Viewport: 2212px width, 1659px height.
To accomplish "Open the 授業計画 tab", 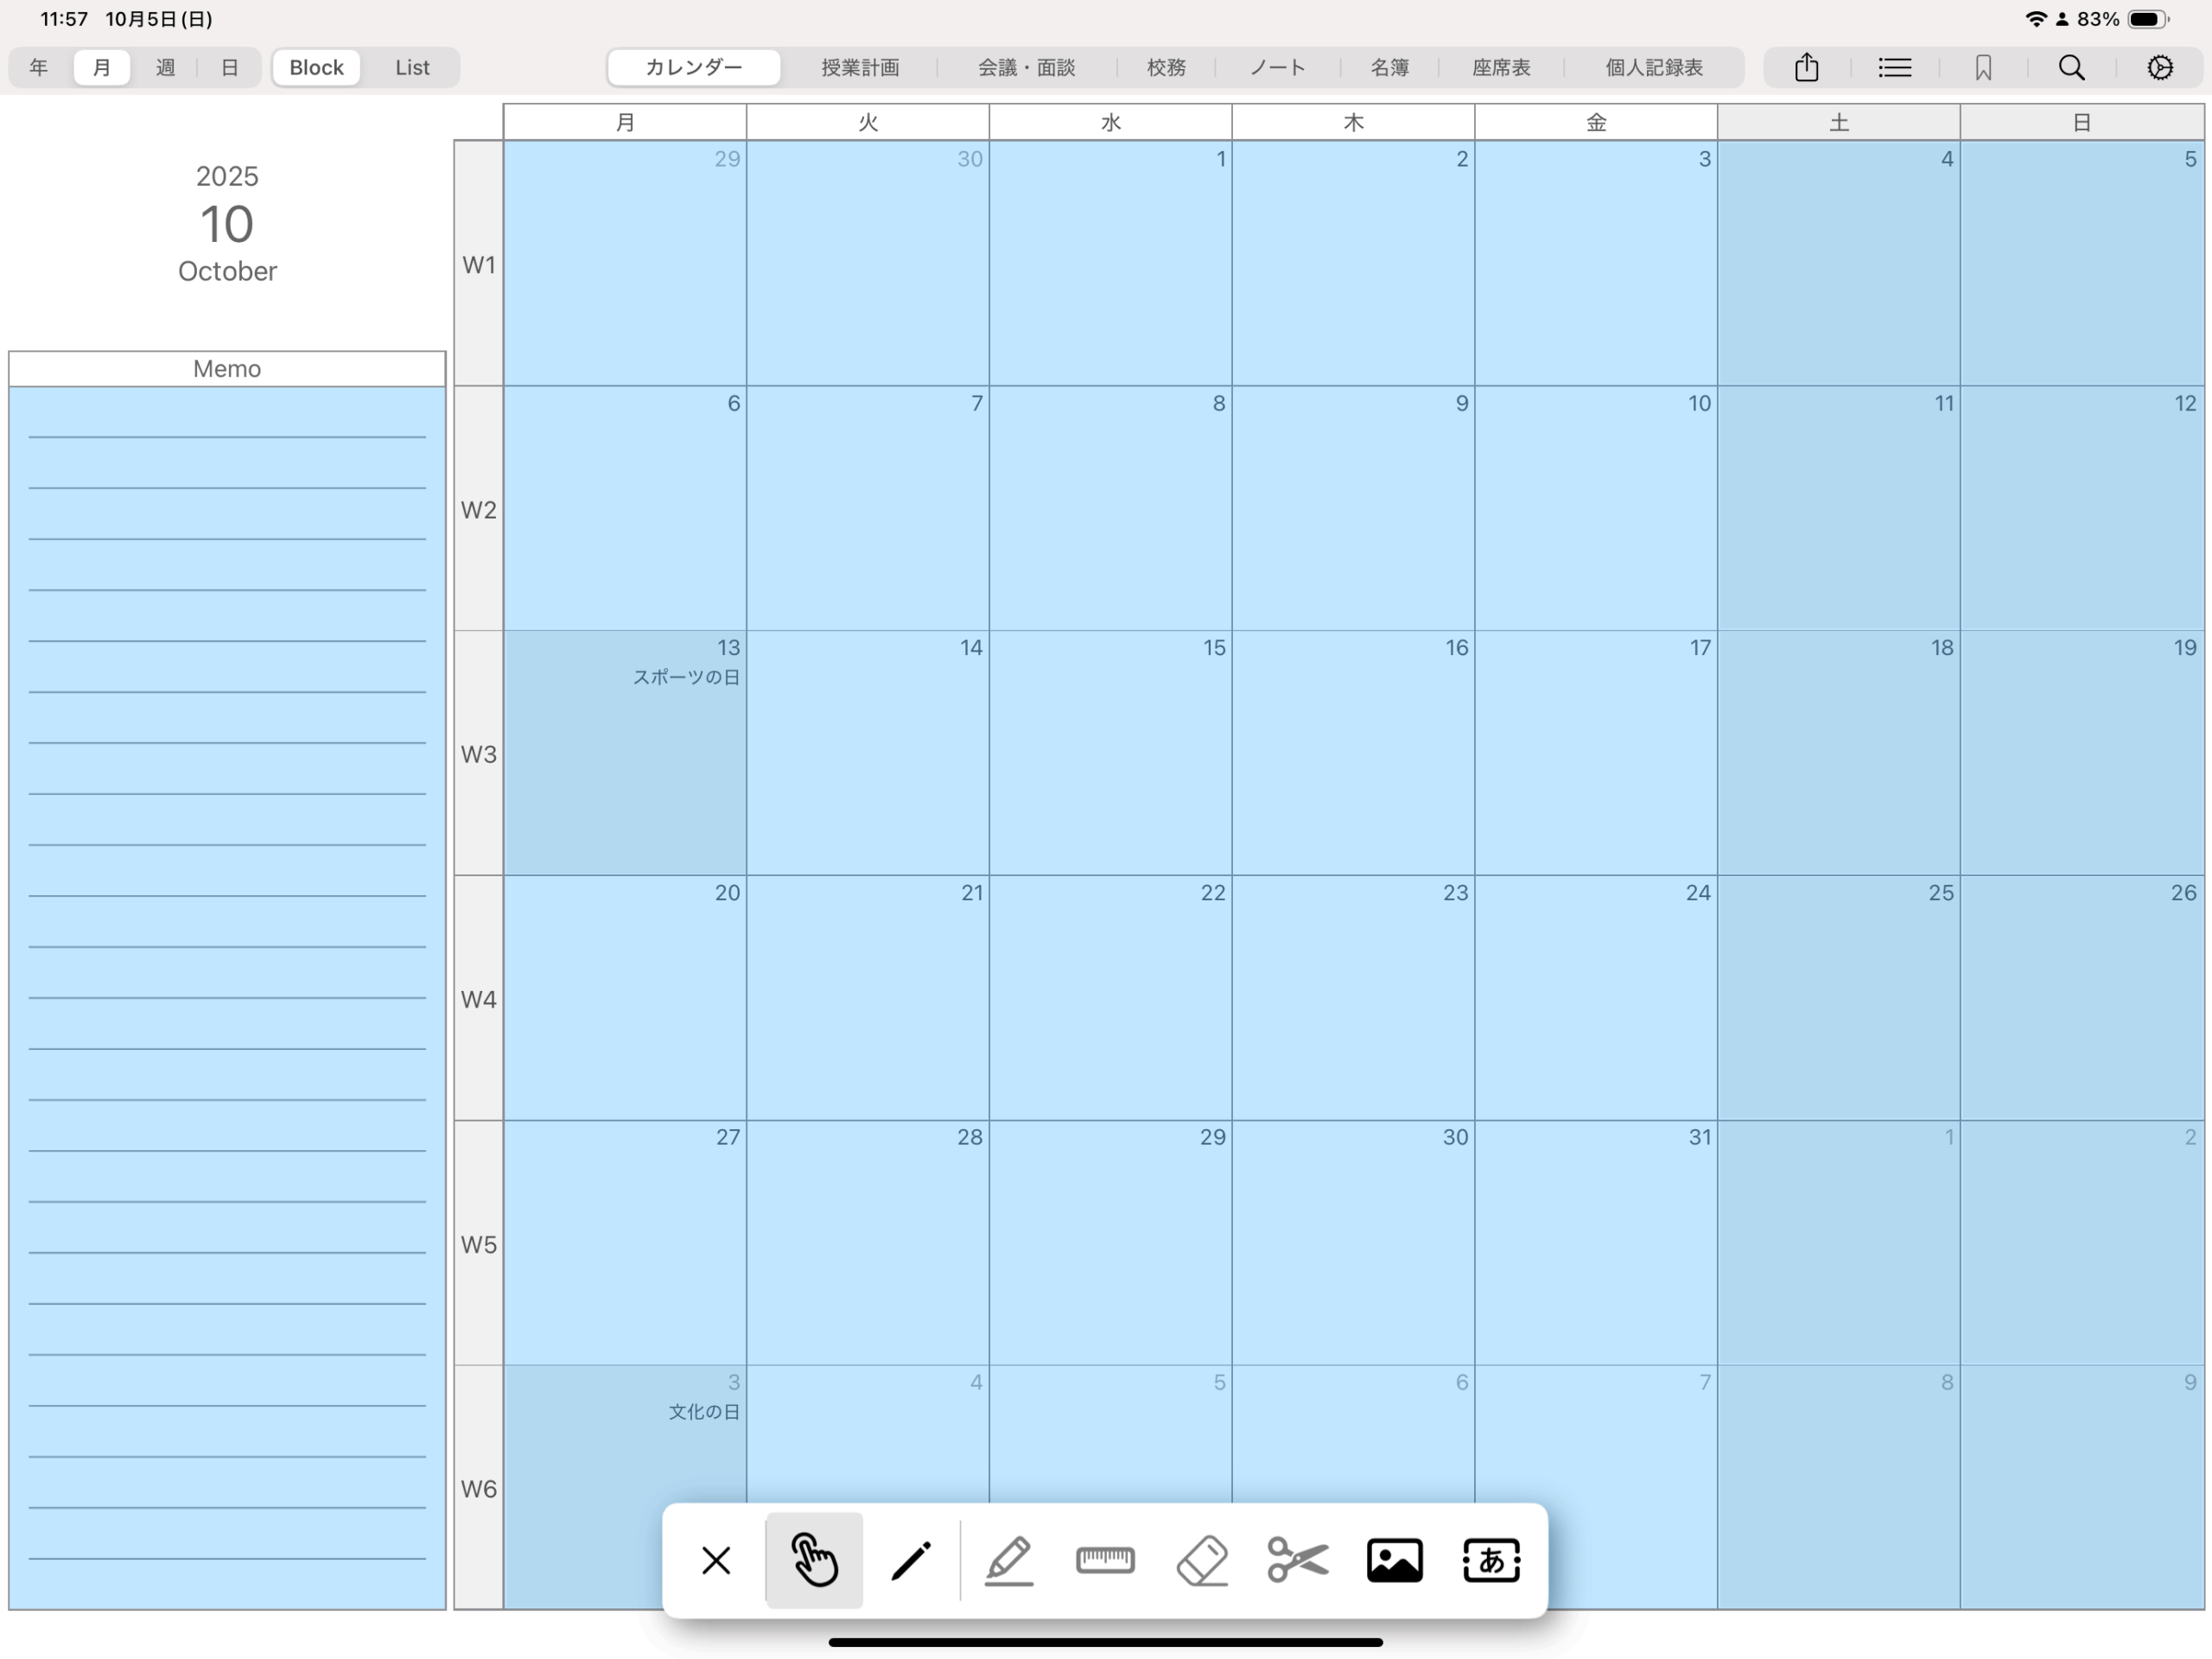I will [860, 68].
